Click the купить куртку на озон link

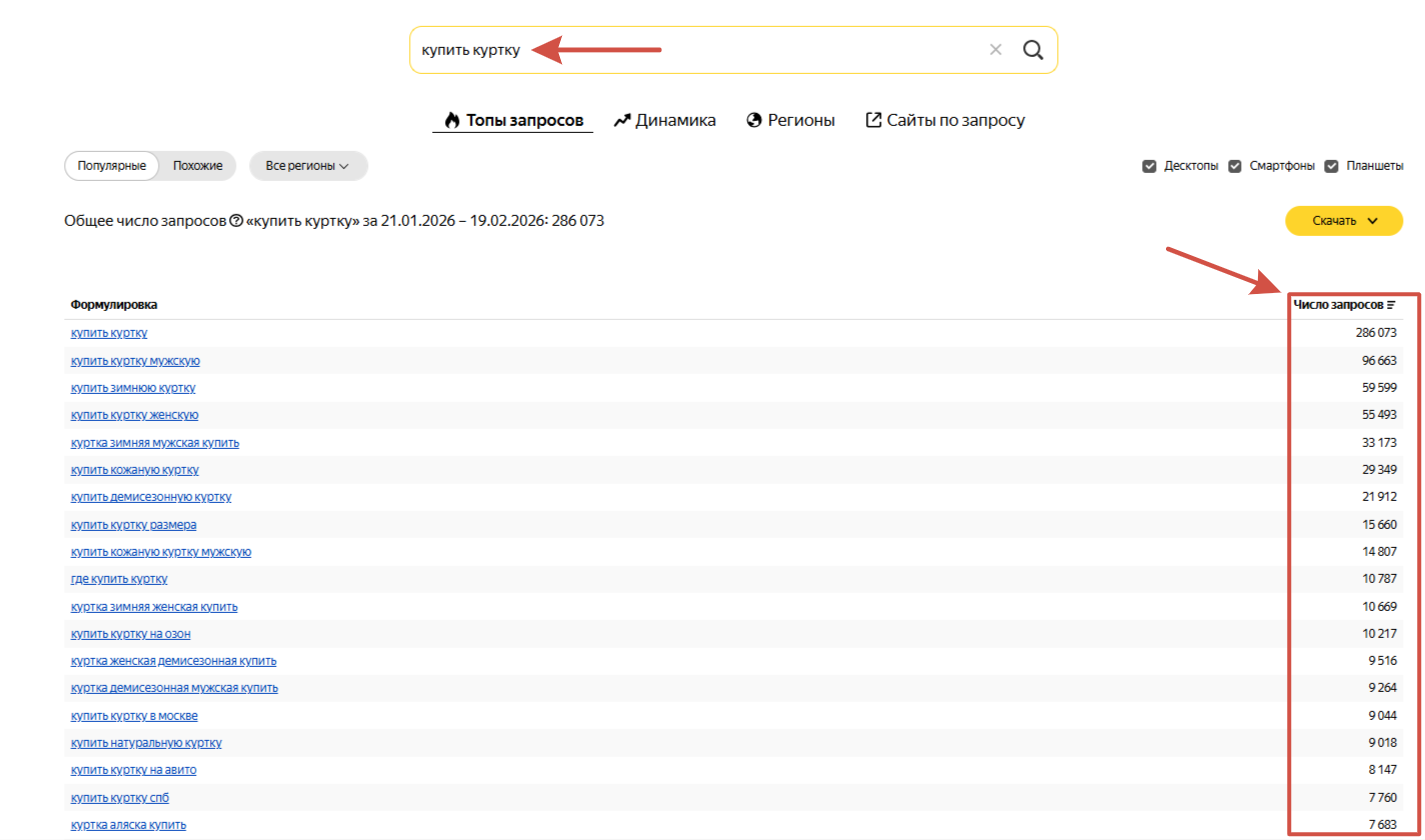point(130,634)
